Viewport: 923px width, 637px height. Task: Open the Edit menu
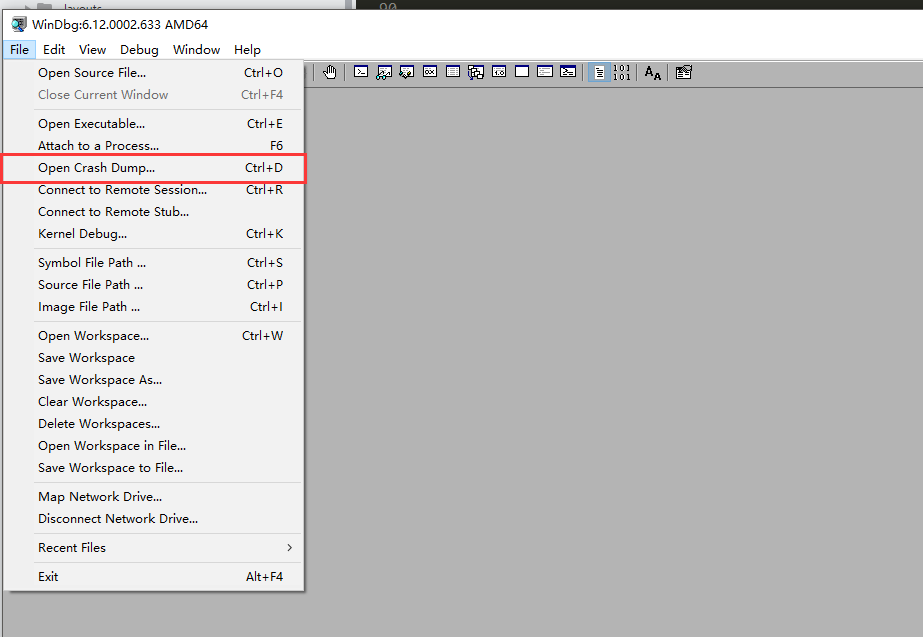54,49
